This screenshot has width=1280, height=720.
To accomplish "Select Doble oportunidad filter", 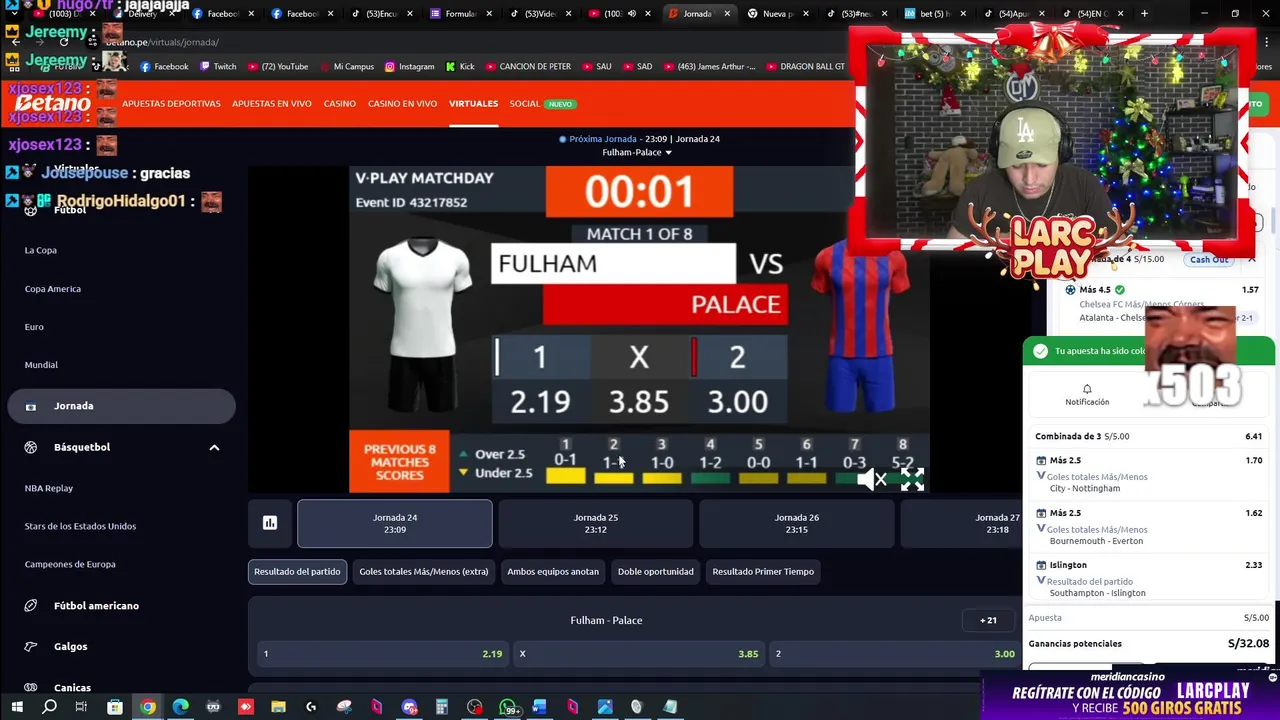I will (x=655, y=572).
